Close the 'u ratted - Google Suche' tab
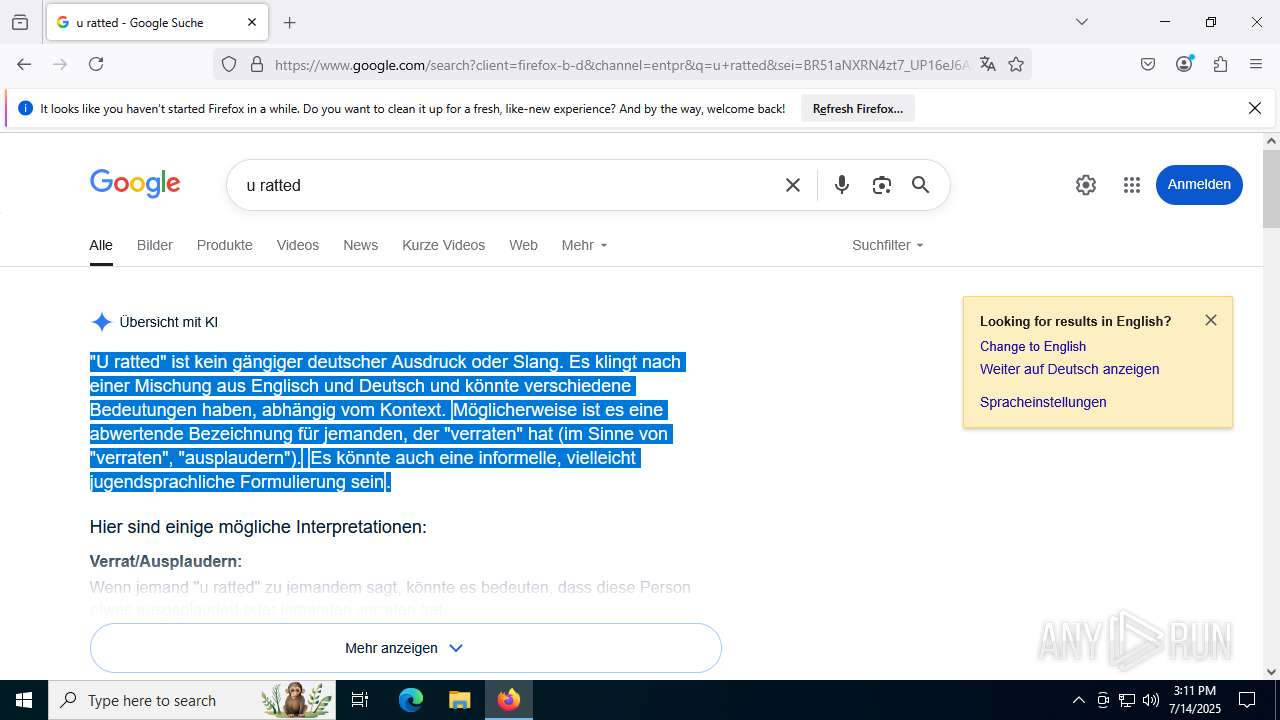Image resolution: width=1280 pixels, height=720 pixels. pos(252,22)
